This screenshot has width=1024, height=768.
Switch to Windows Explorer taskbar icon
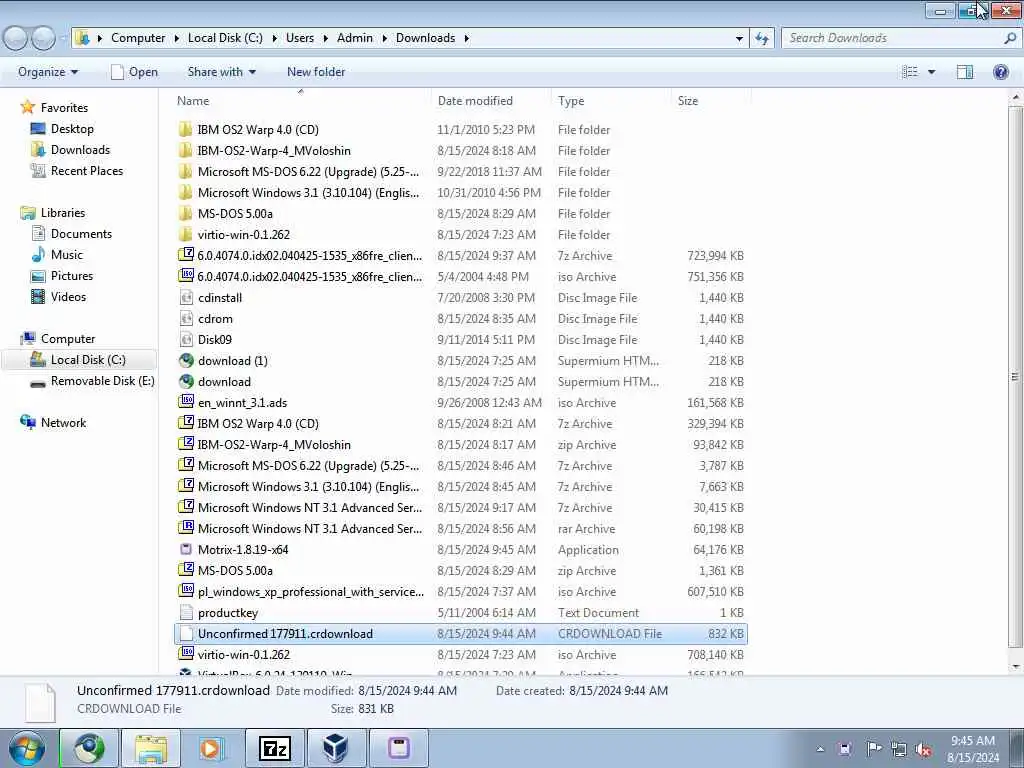[x=150, y=748]
